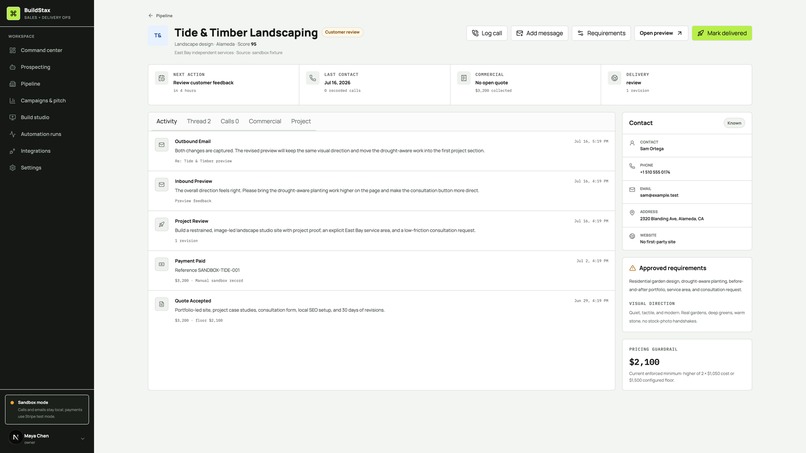Click the Payment Paid icon
Viewport: 806px width, 453px height.
pos(161,264)
